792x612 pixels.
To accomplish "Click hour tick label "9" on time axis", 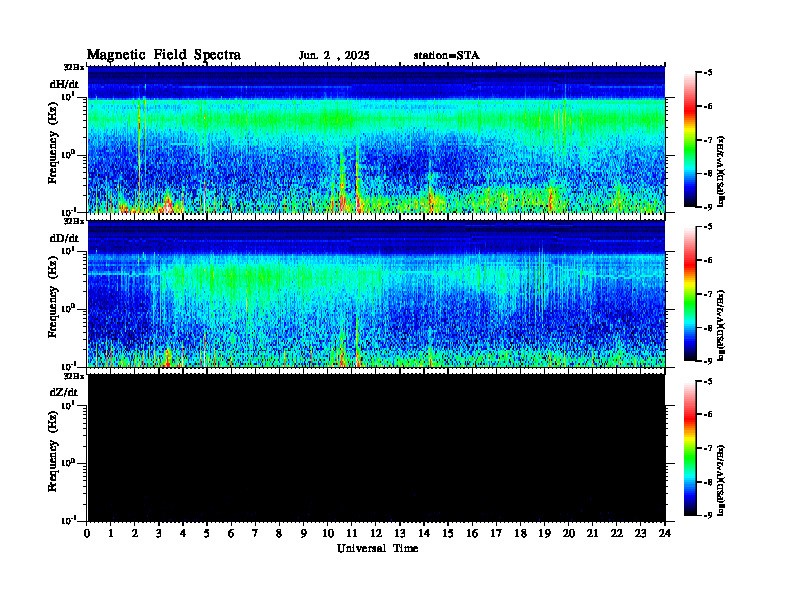I will tap(304, 534).
